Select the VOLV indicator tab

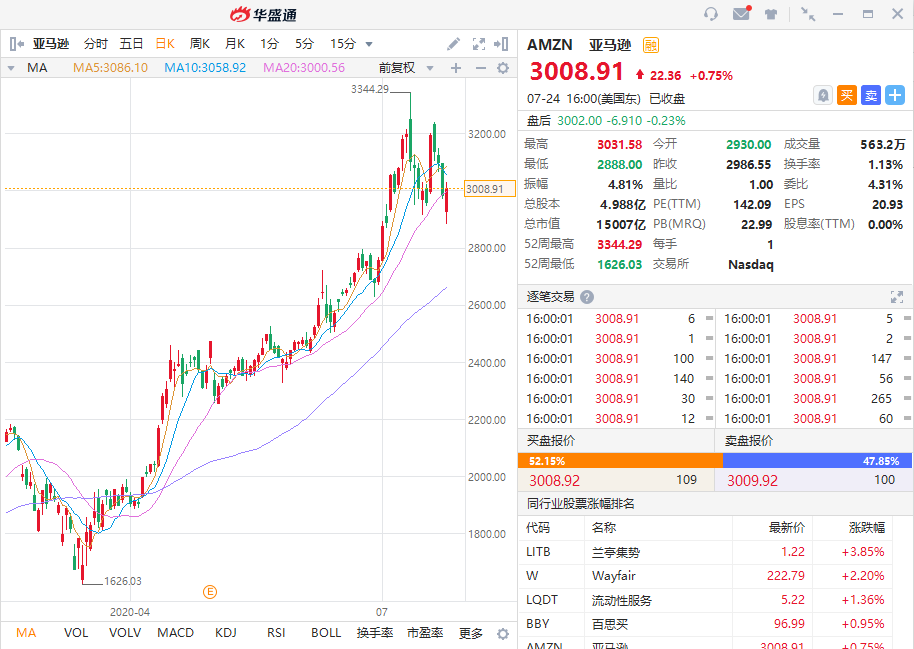[125, 633]
